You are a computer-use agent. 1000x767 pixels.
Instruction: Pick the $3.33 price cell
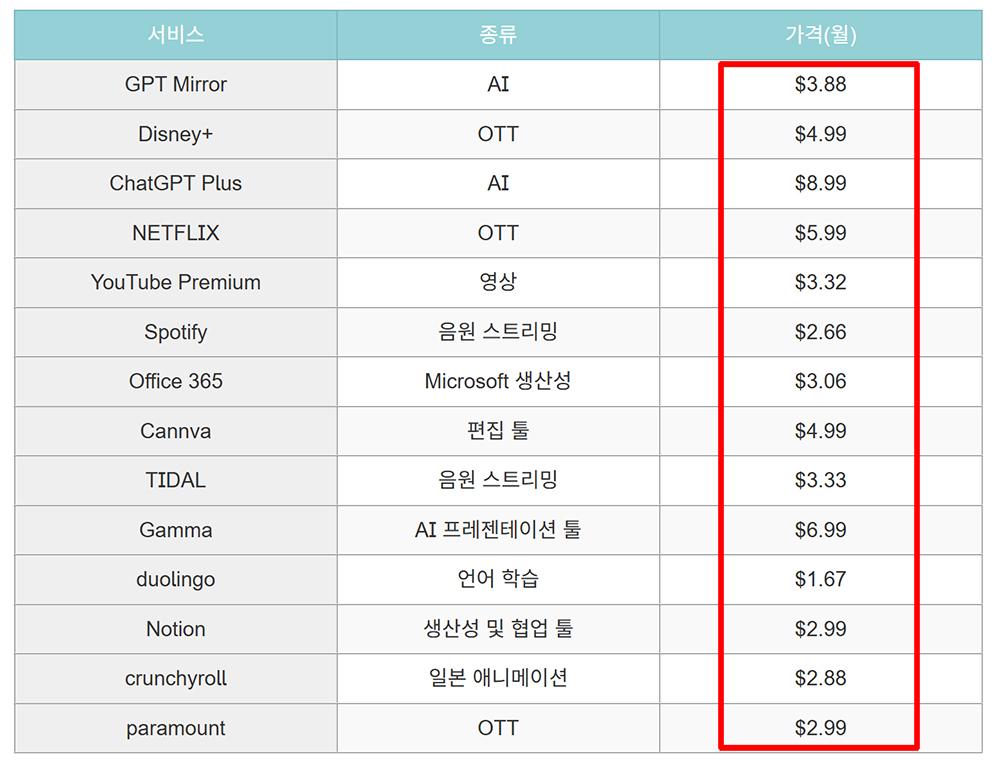[x=821, y=480]
